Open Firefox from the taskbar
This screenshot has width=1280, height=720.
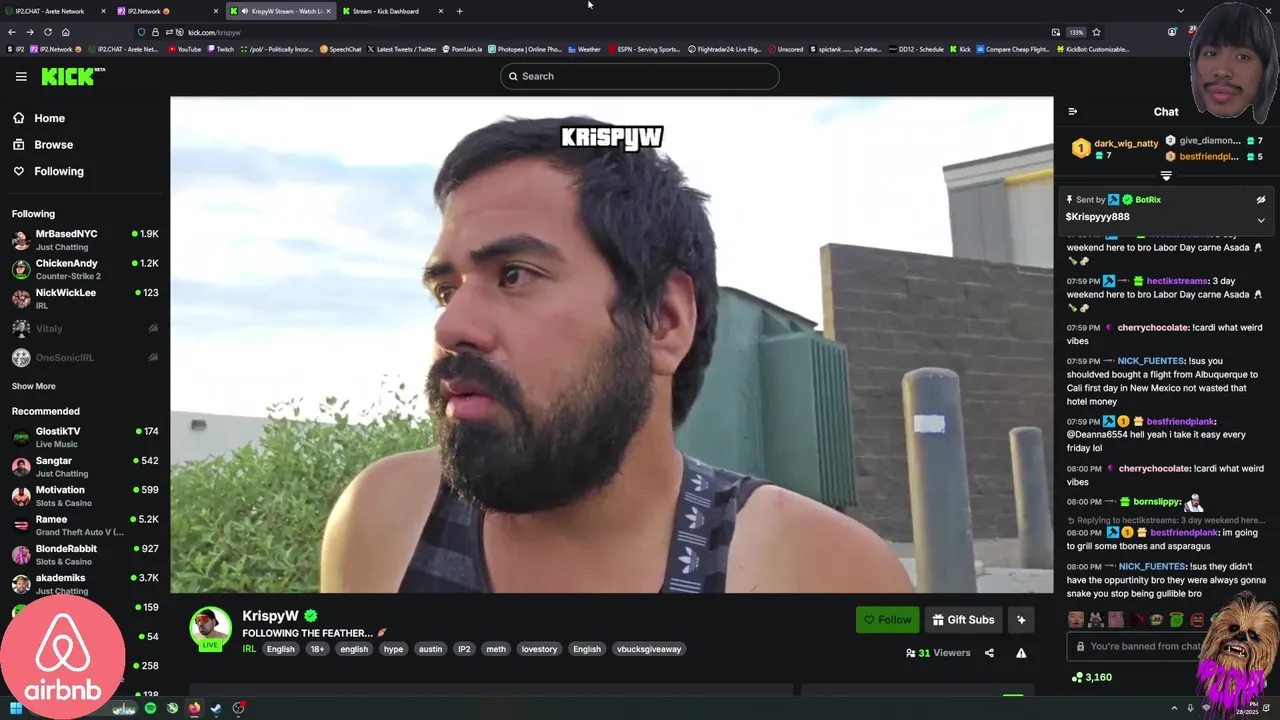click(194, 708)
